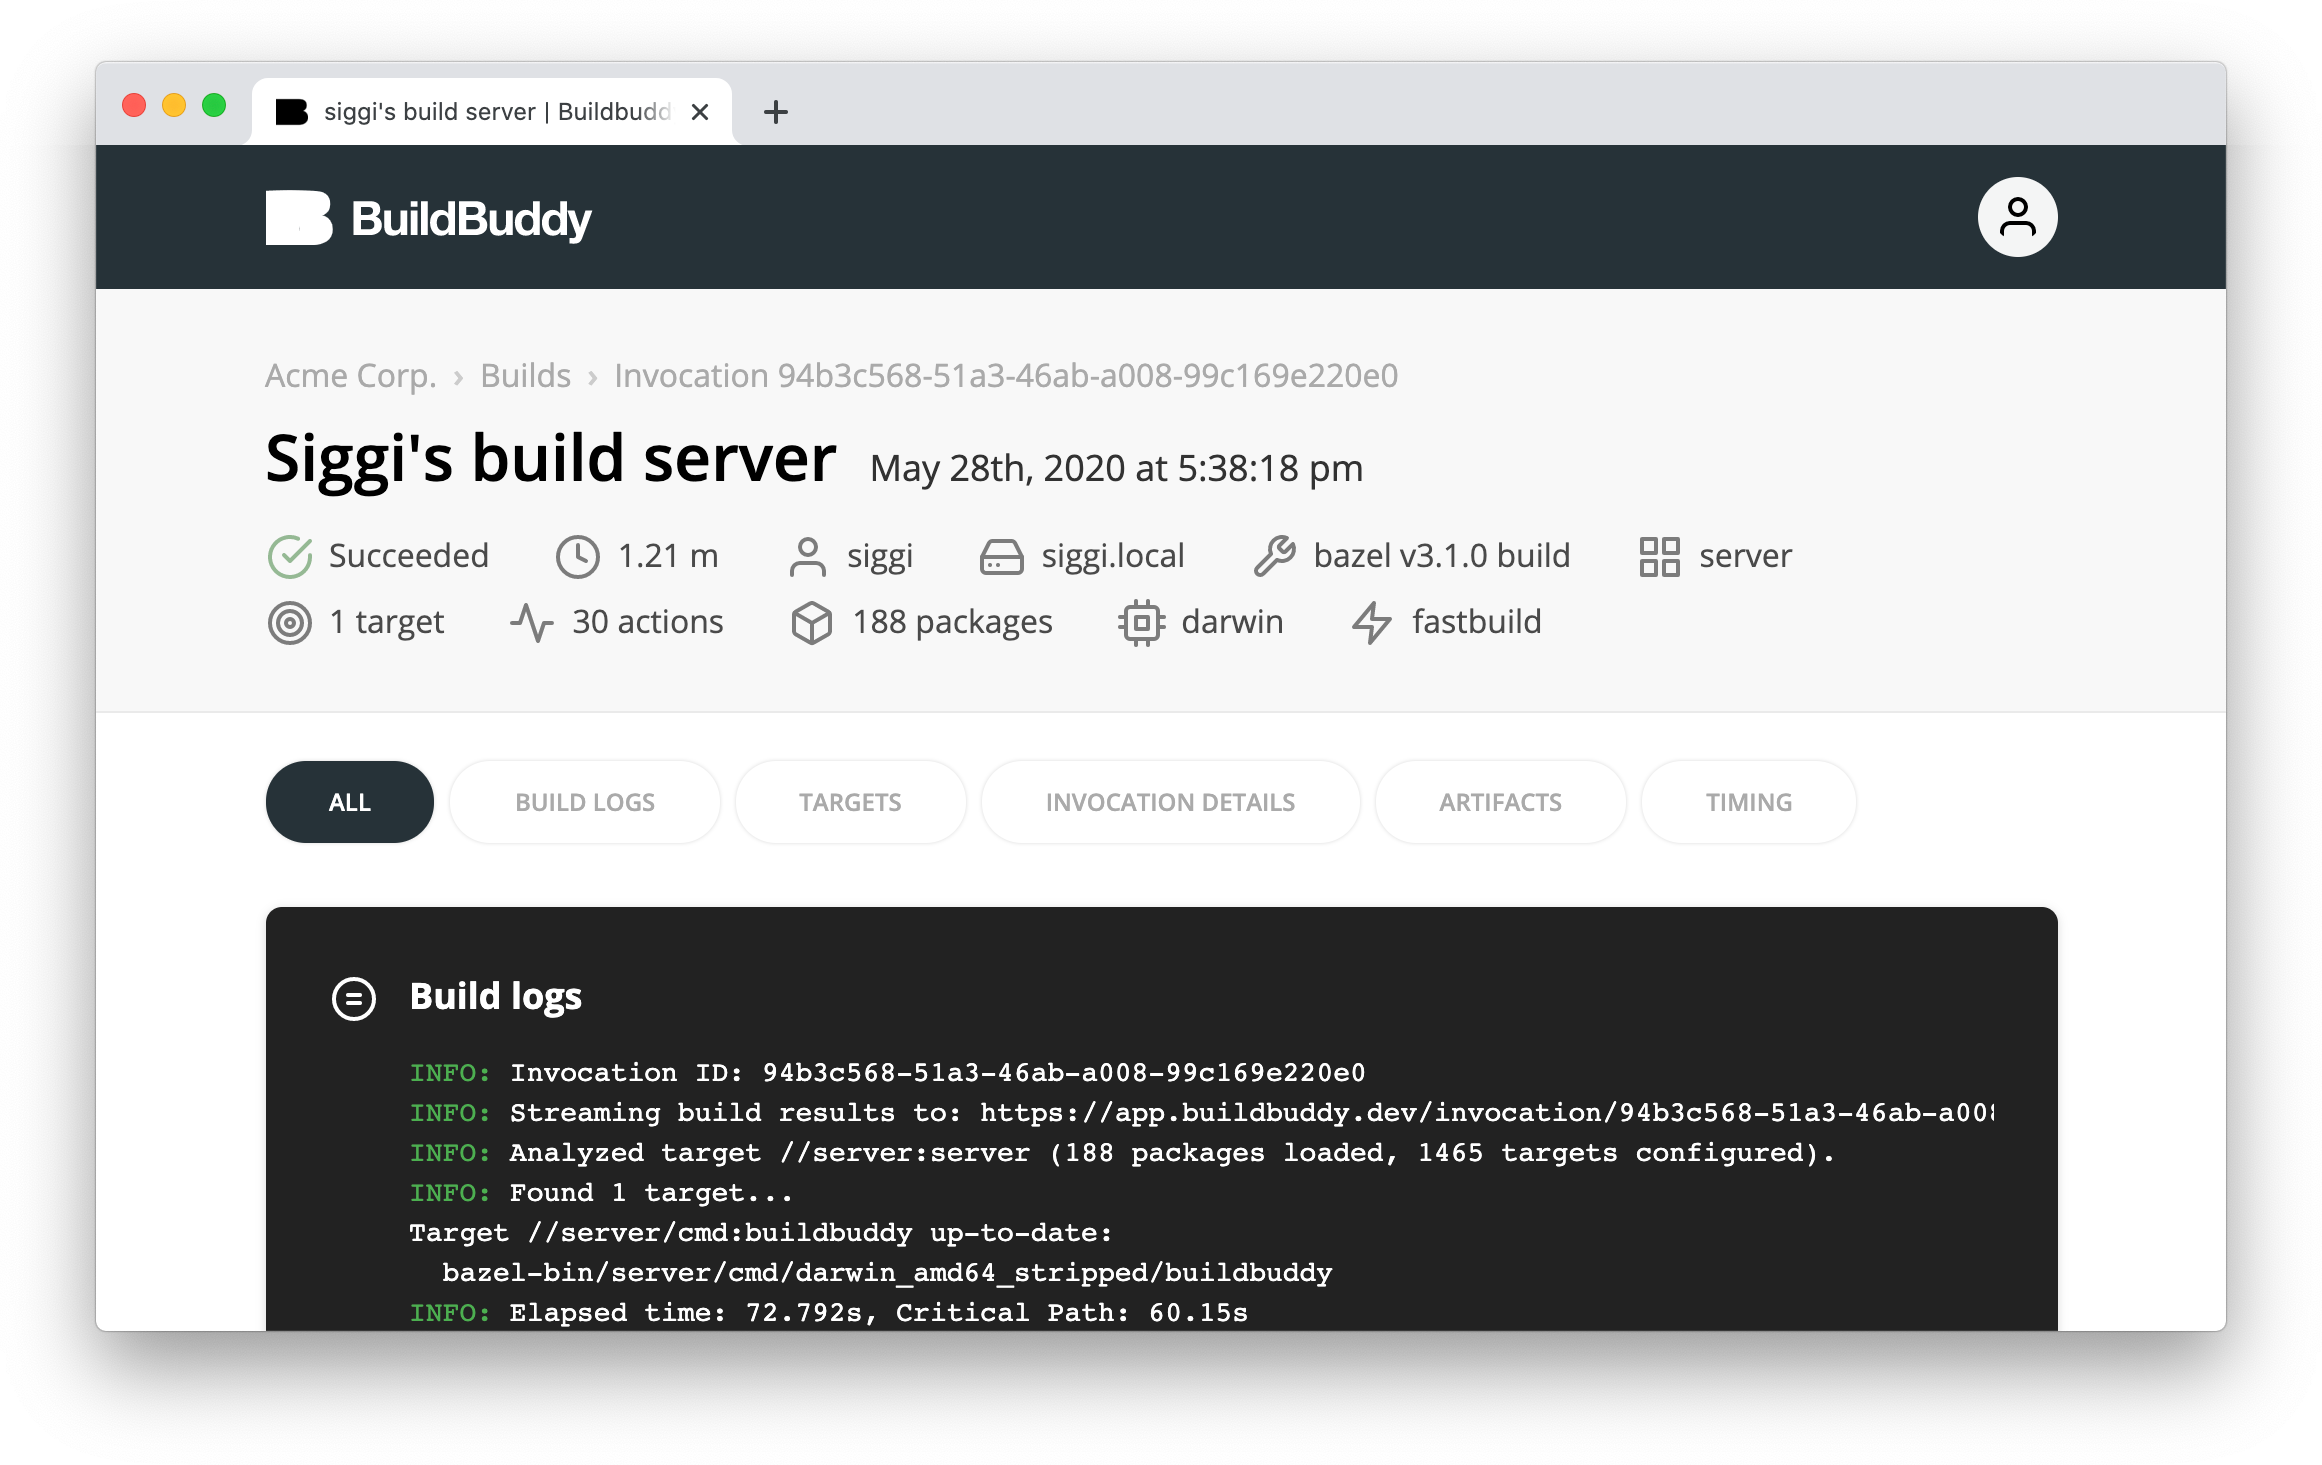Open the TIMING tab
This screenshot has width=2322, height=1465.
pyautogui.click(x=1748, y=802)
